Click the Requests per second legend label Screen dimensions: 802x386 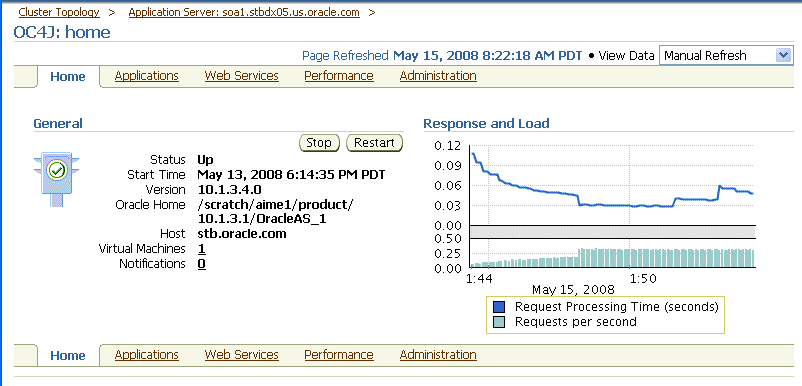point(575,322)
